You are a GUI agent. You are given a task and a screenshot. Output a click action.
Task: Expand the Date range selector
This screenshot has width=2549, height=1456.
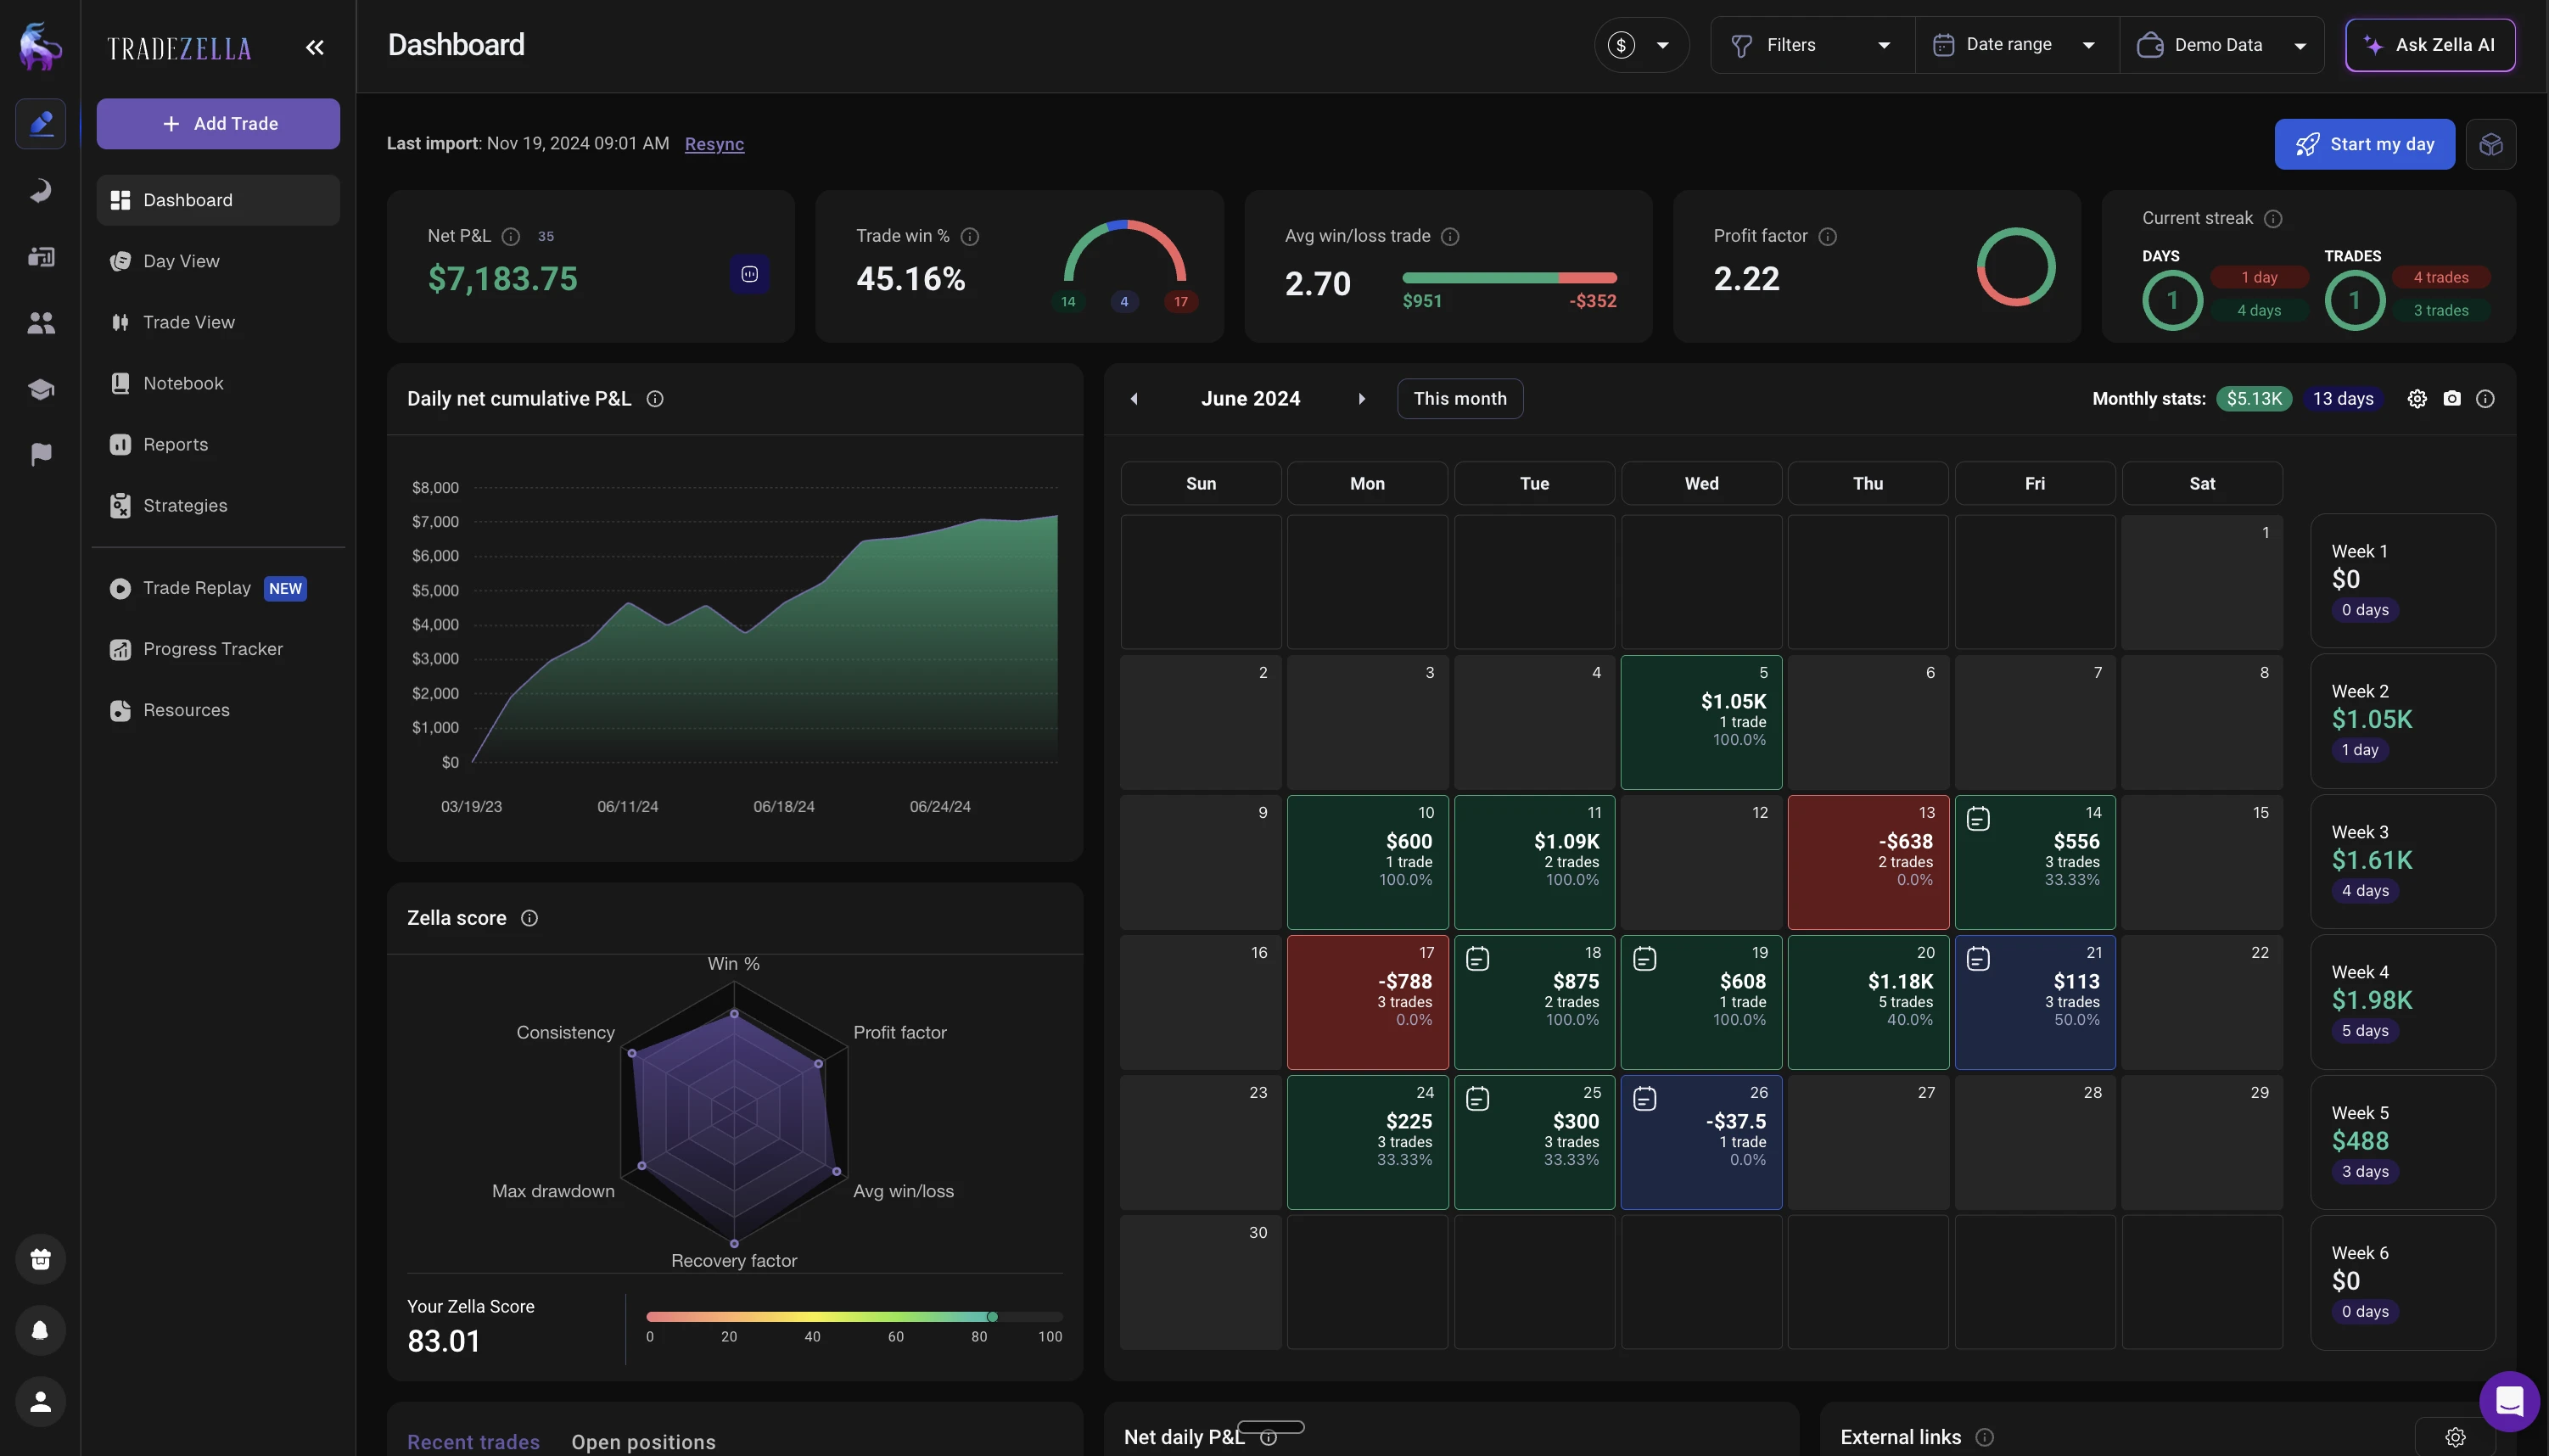[2014, 44]
